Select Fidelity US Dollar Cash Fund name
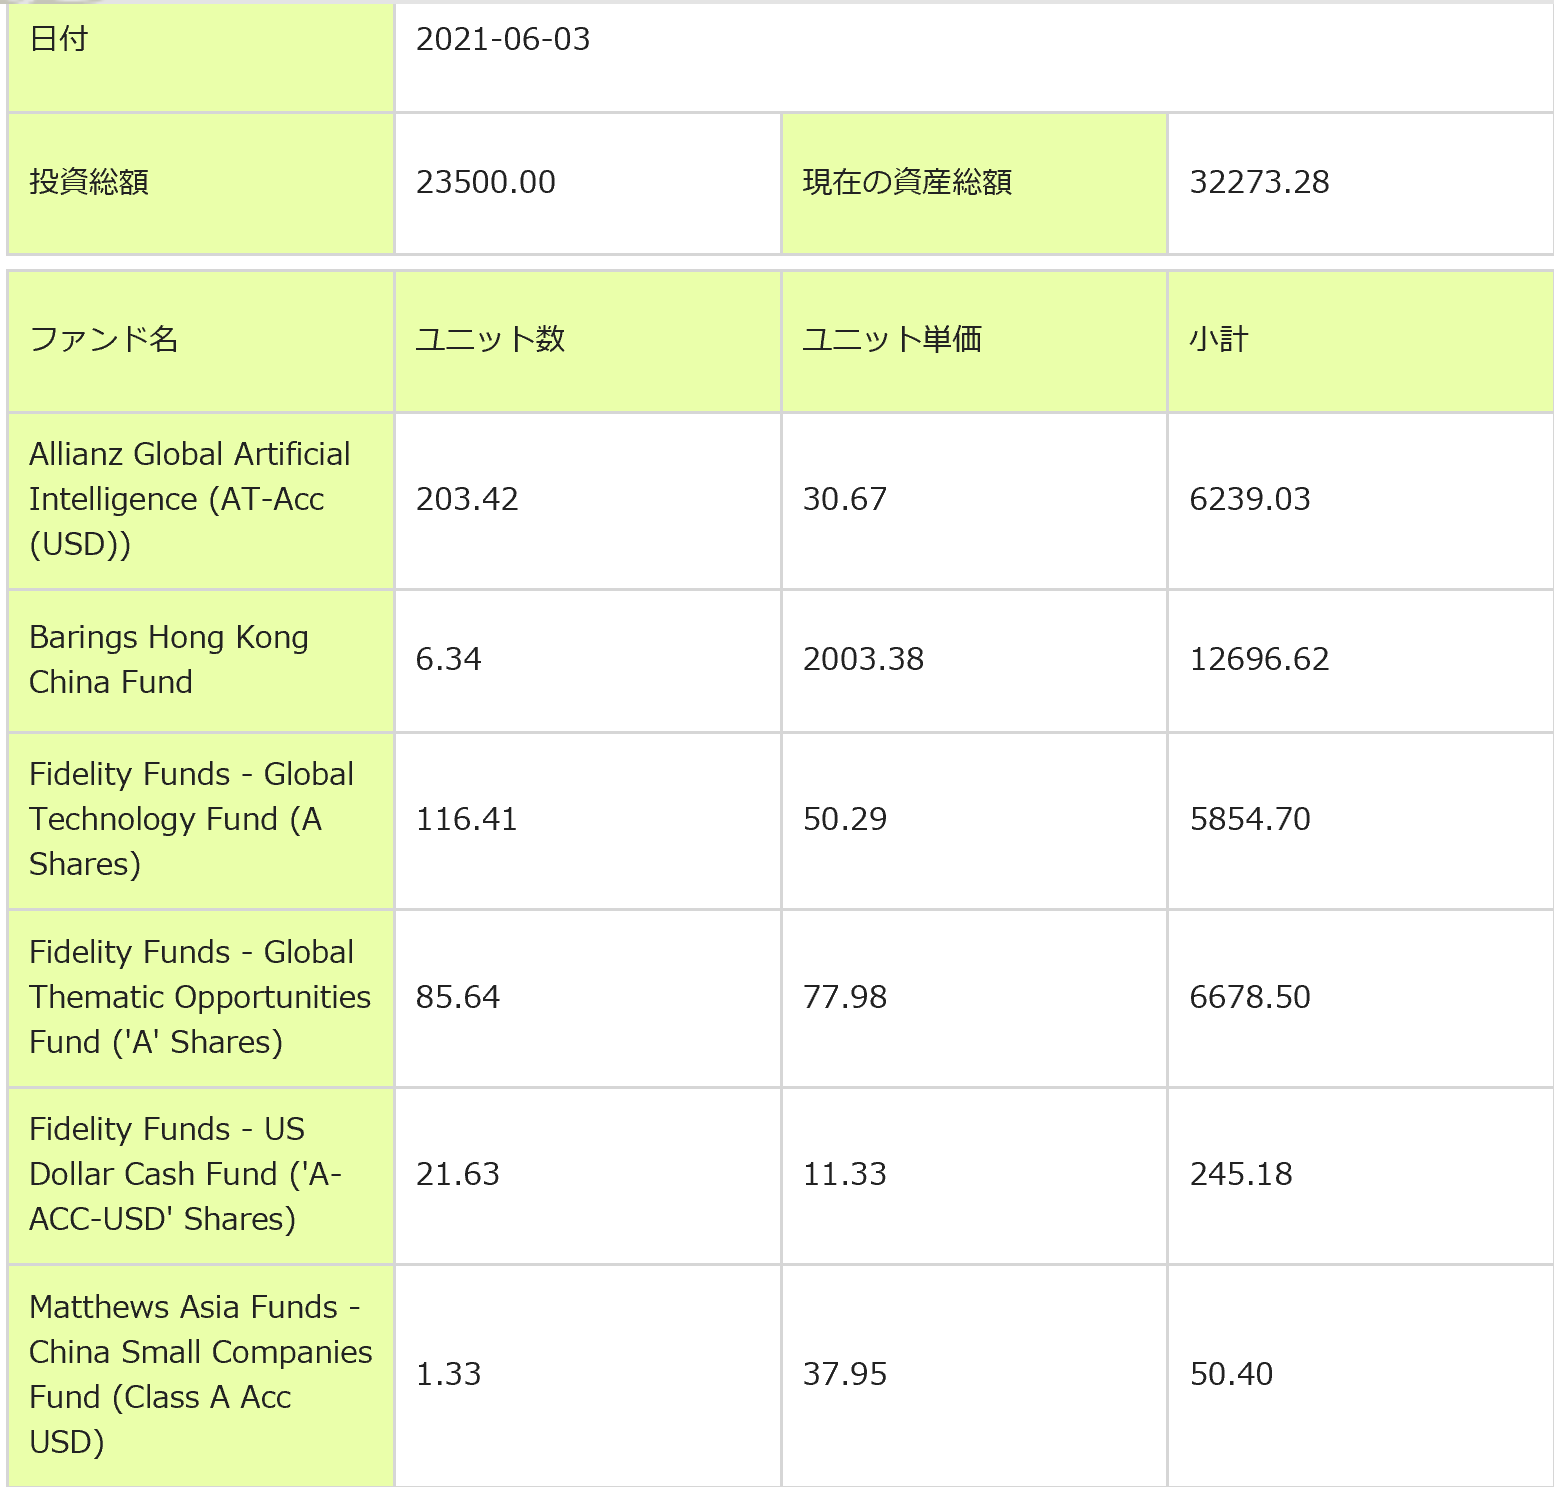The height and width of the screenshot is (1487, 1554). tap(185, 1174)
